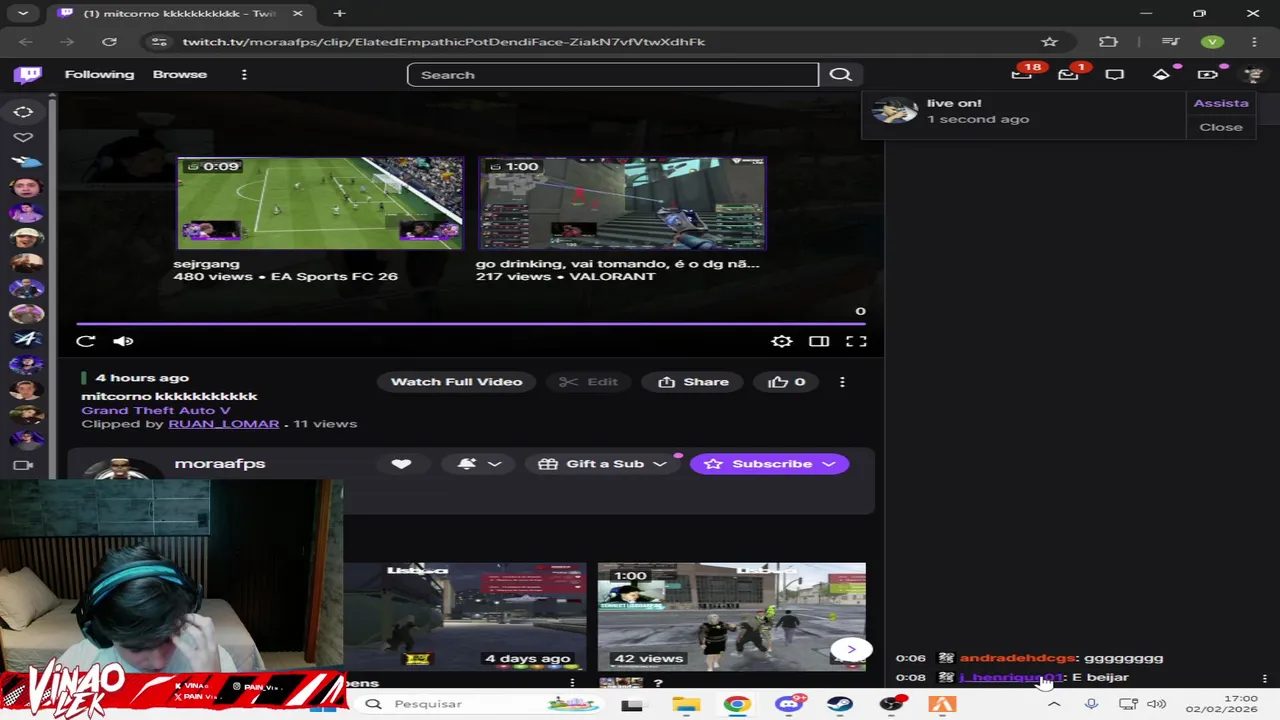
Task: Click the camera icon at sidebar bottom
Action: 24,465
